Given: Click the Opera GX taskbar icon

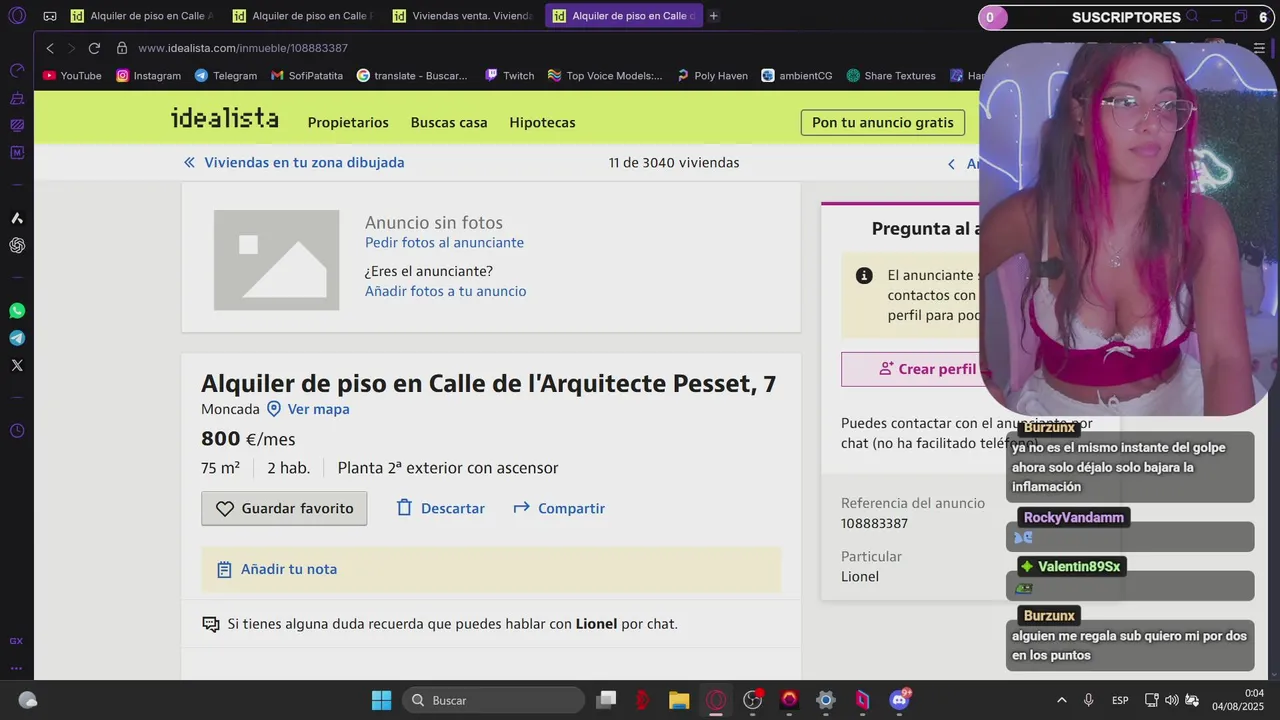Looking at the screenshot, I should [716, 700].
